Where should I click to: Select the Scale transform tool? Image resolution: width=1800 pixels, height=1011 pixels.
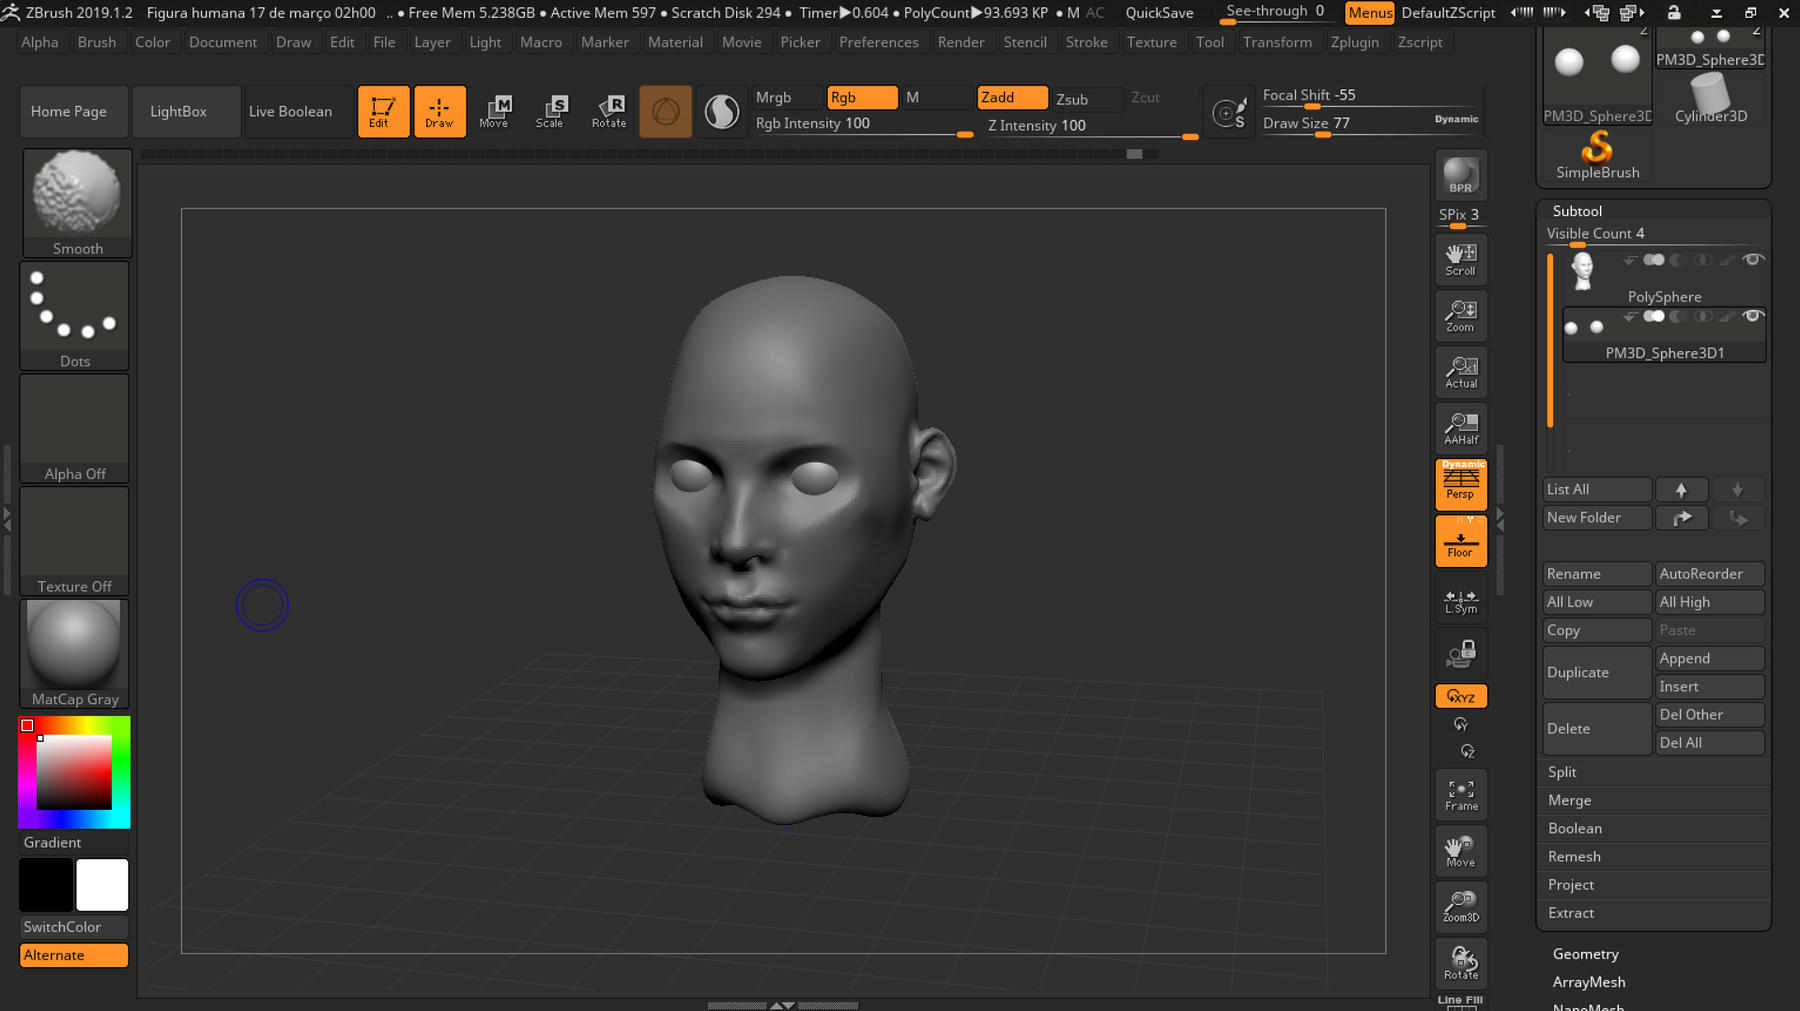[550, 111]
